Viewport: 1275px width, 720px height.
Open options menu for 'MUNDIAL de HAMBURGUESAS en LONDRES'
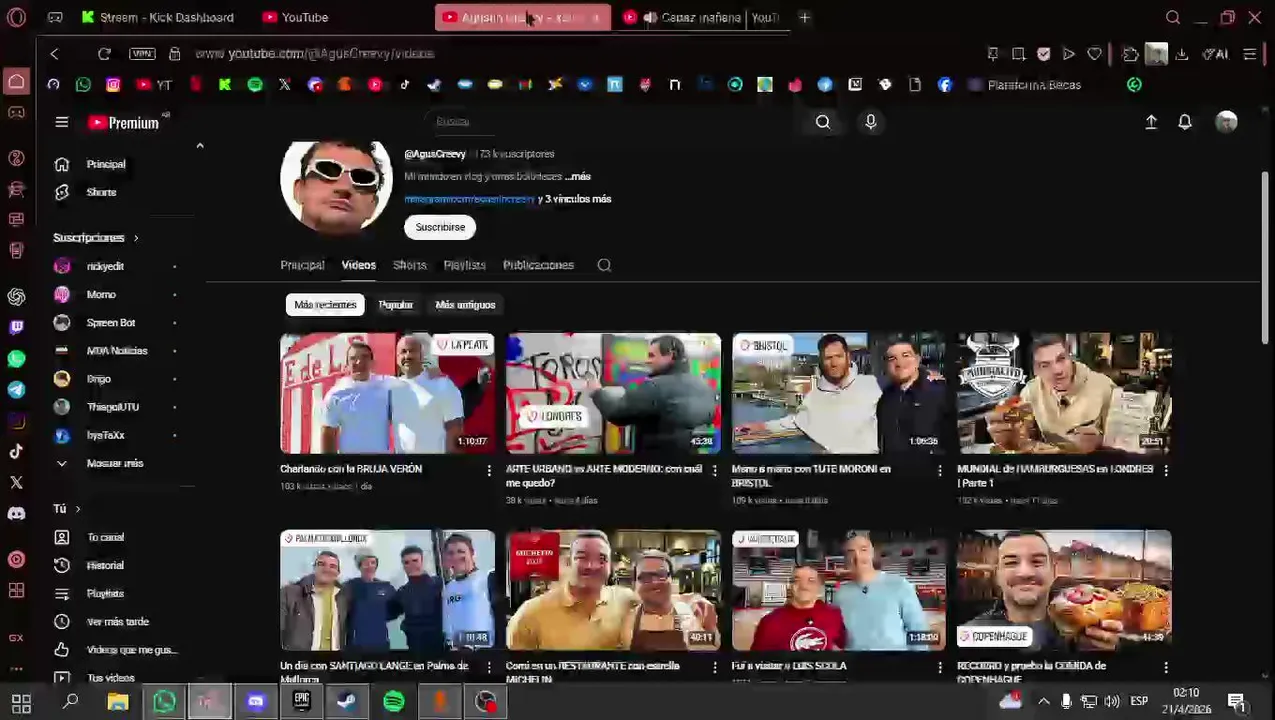(x=1165, y=470)
